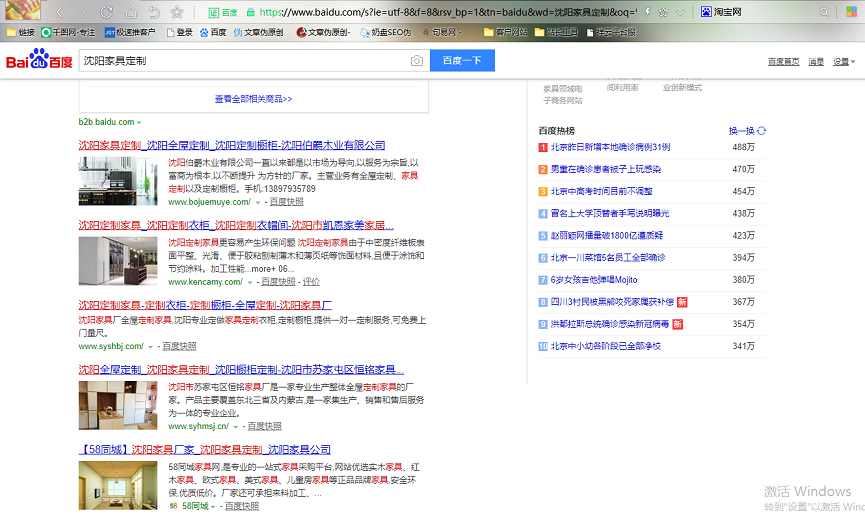Open 百度快照 for bojuemuye.com result

pyautogui.click(x=286, y=202)
